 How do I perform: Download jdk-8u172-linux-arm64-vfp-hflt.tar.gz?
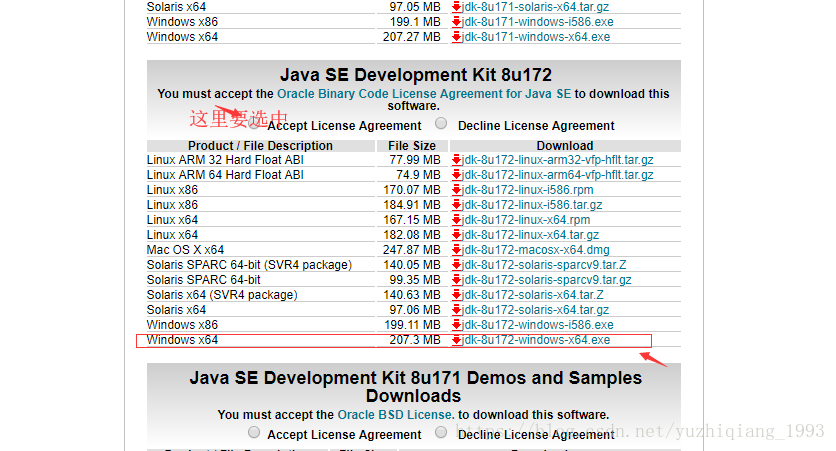[558, 175]
